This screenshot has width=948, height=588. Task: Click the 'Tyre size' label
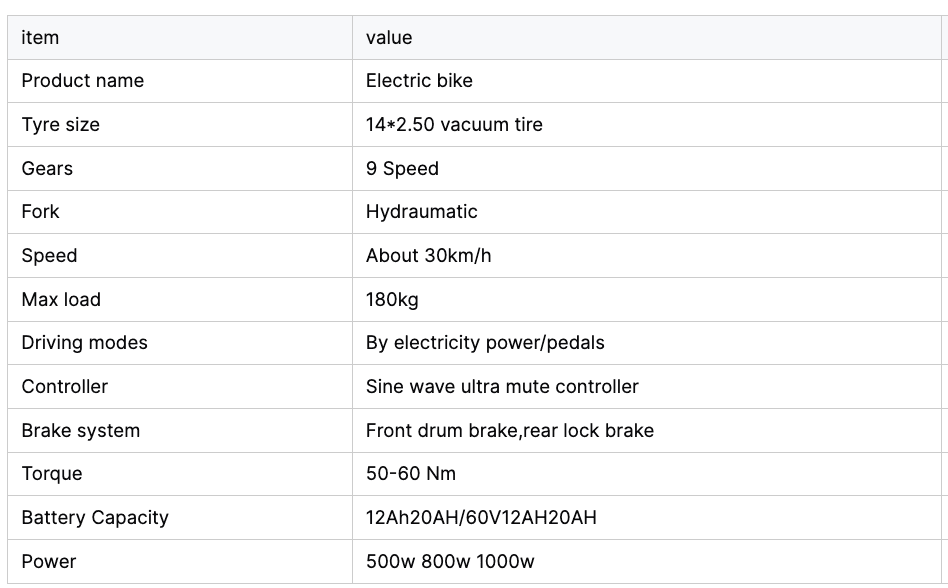pyautogui.click(x=60, y=124)
